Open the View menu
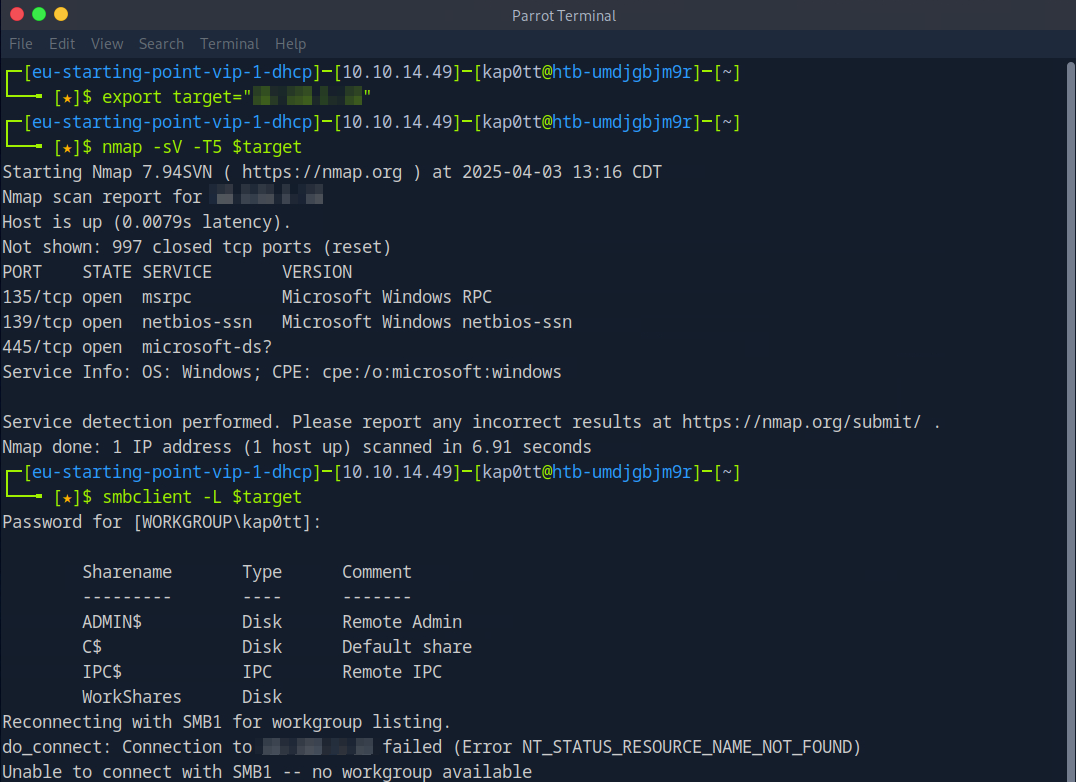1076x782 pixels. [107, 44]
